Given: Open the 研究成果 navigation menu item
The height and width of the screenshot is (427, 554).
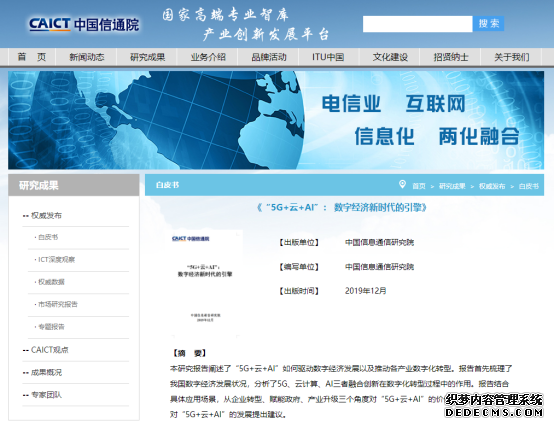Looking at the screenshot, I should pyautogui.click(x=147, y=57).
